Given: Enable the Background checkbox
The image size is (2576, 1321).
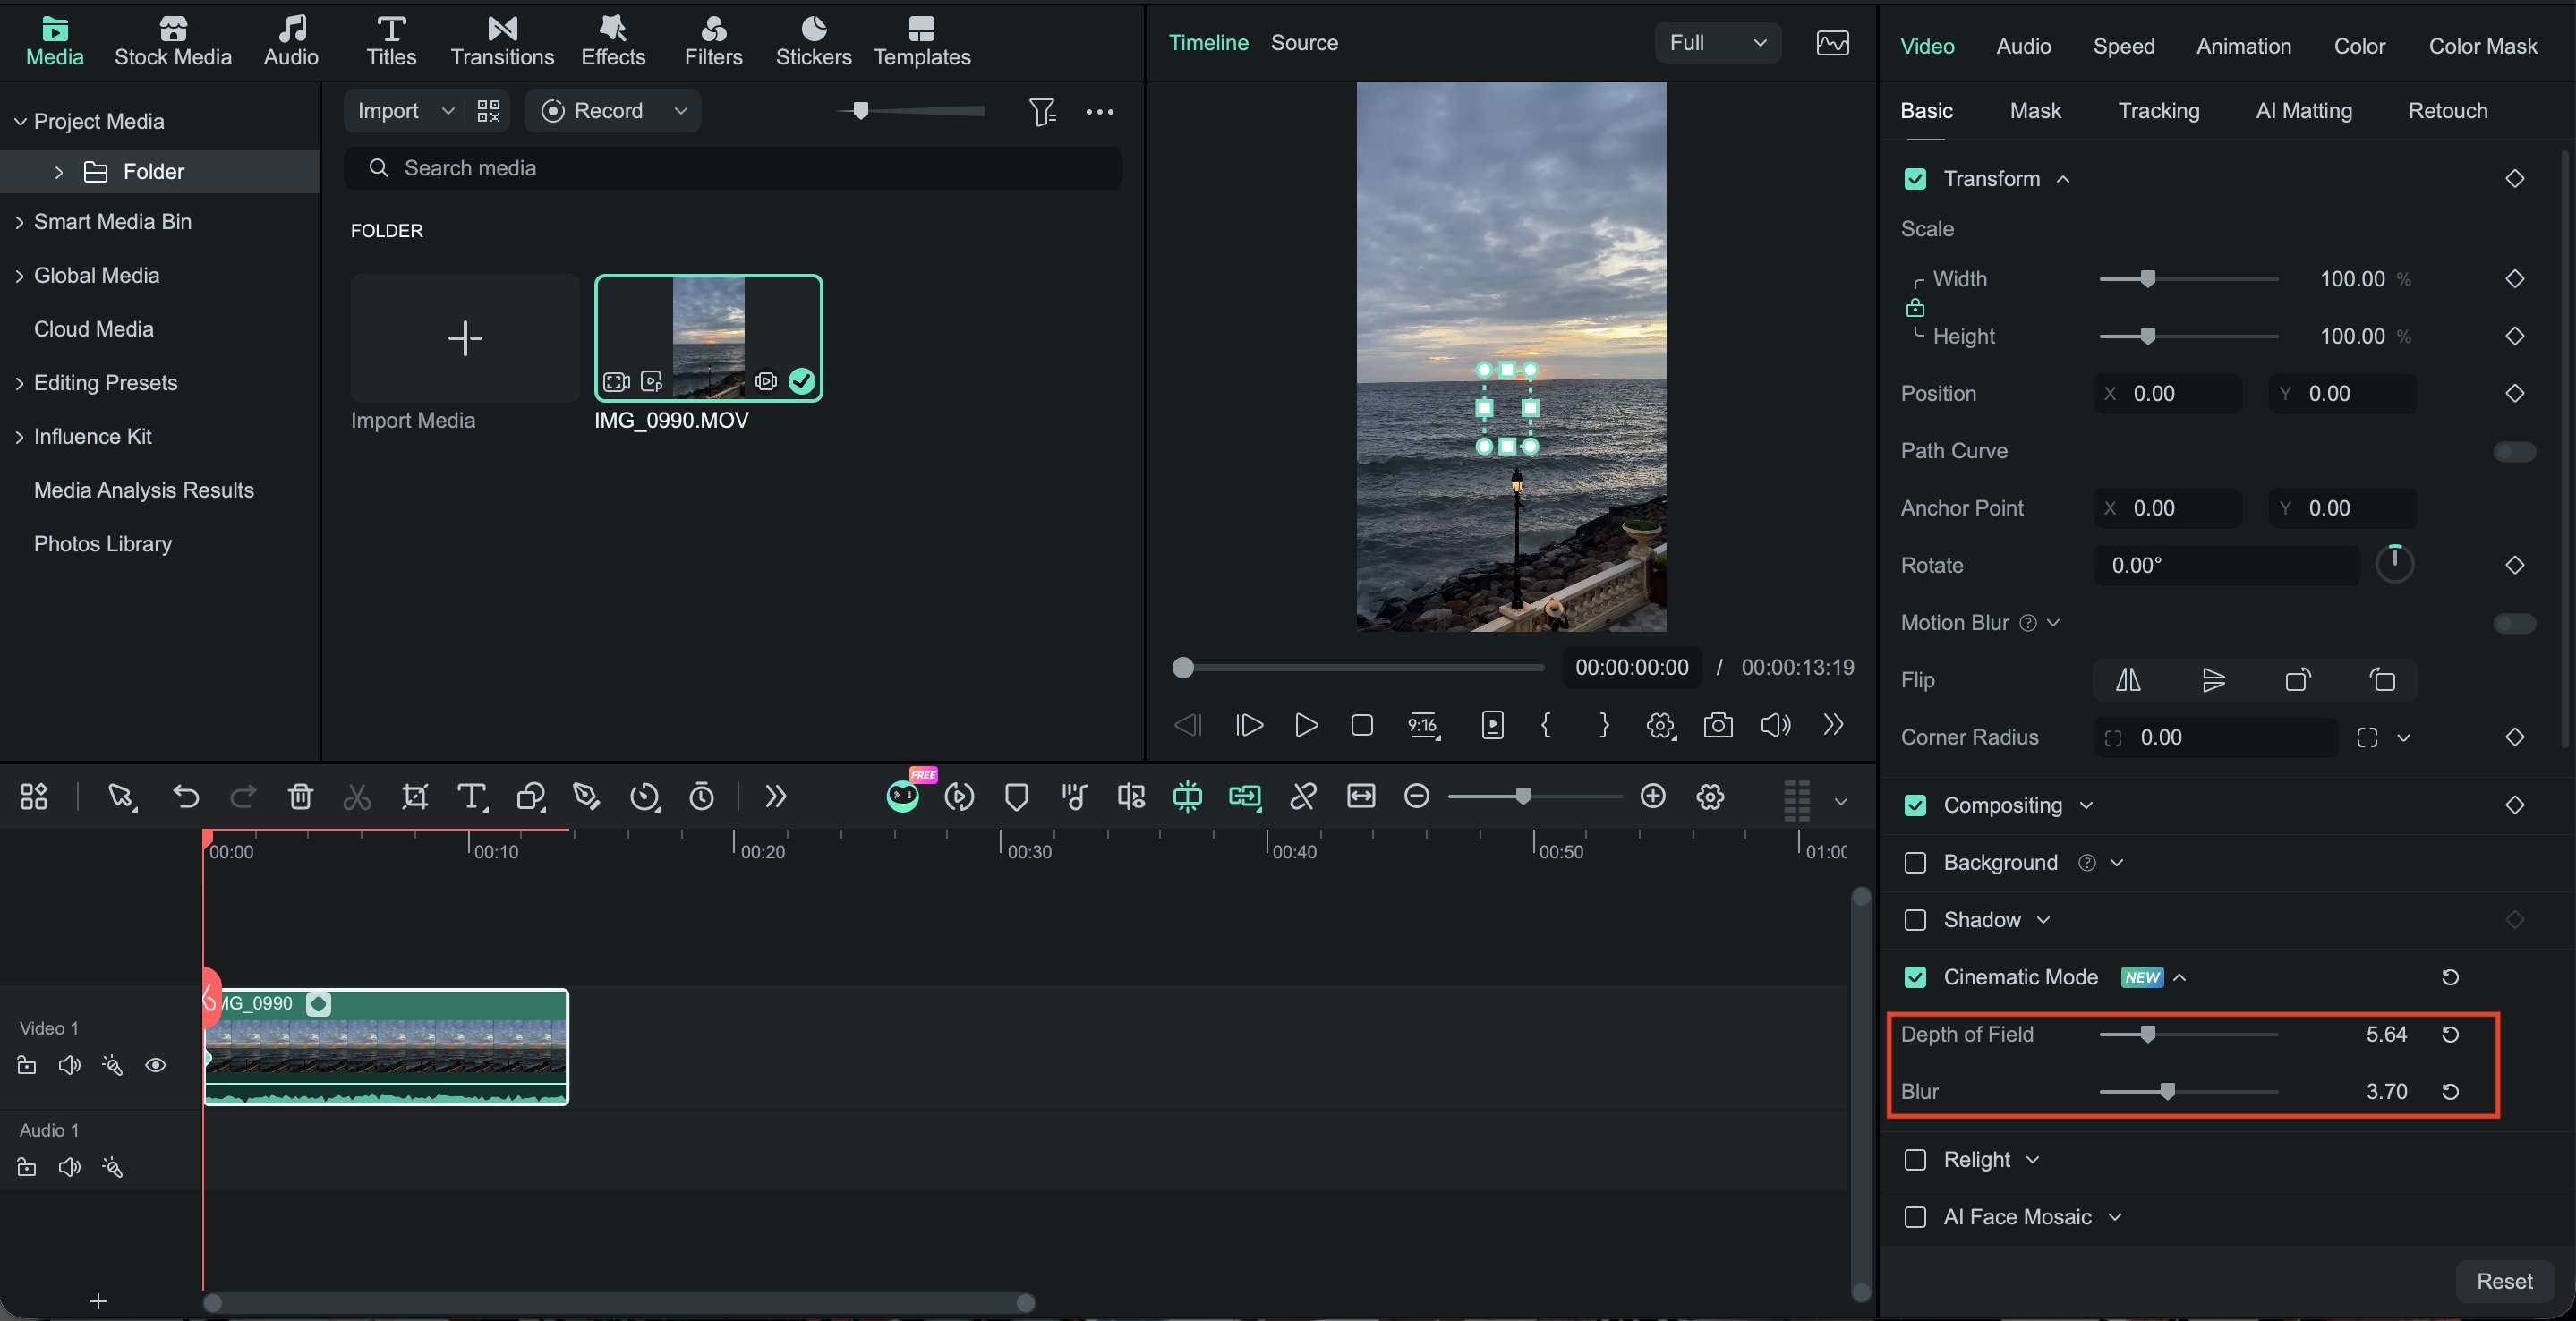Looking at the screenshot, I should 1915,862.
